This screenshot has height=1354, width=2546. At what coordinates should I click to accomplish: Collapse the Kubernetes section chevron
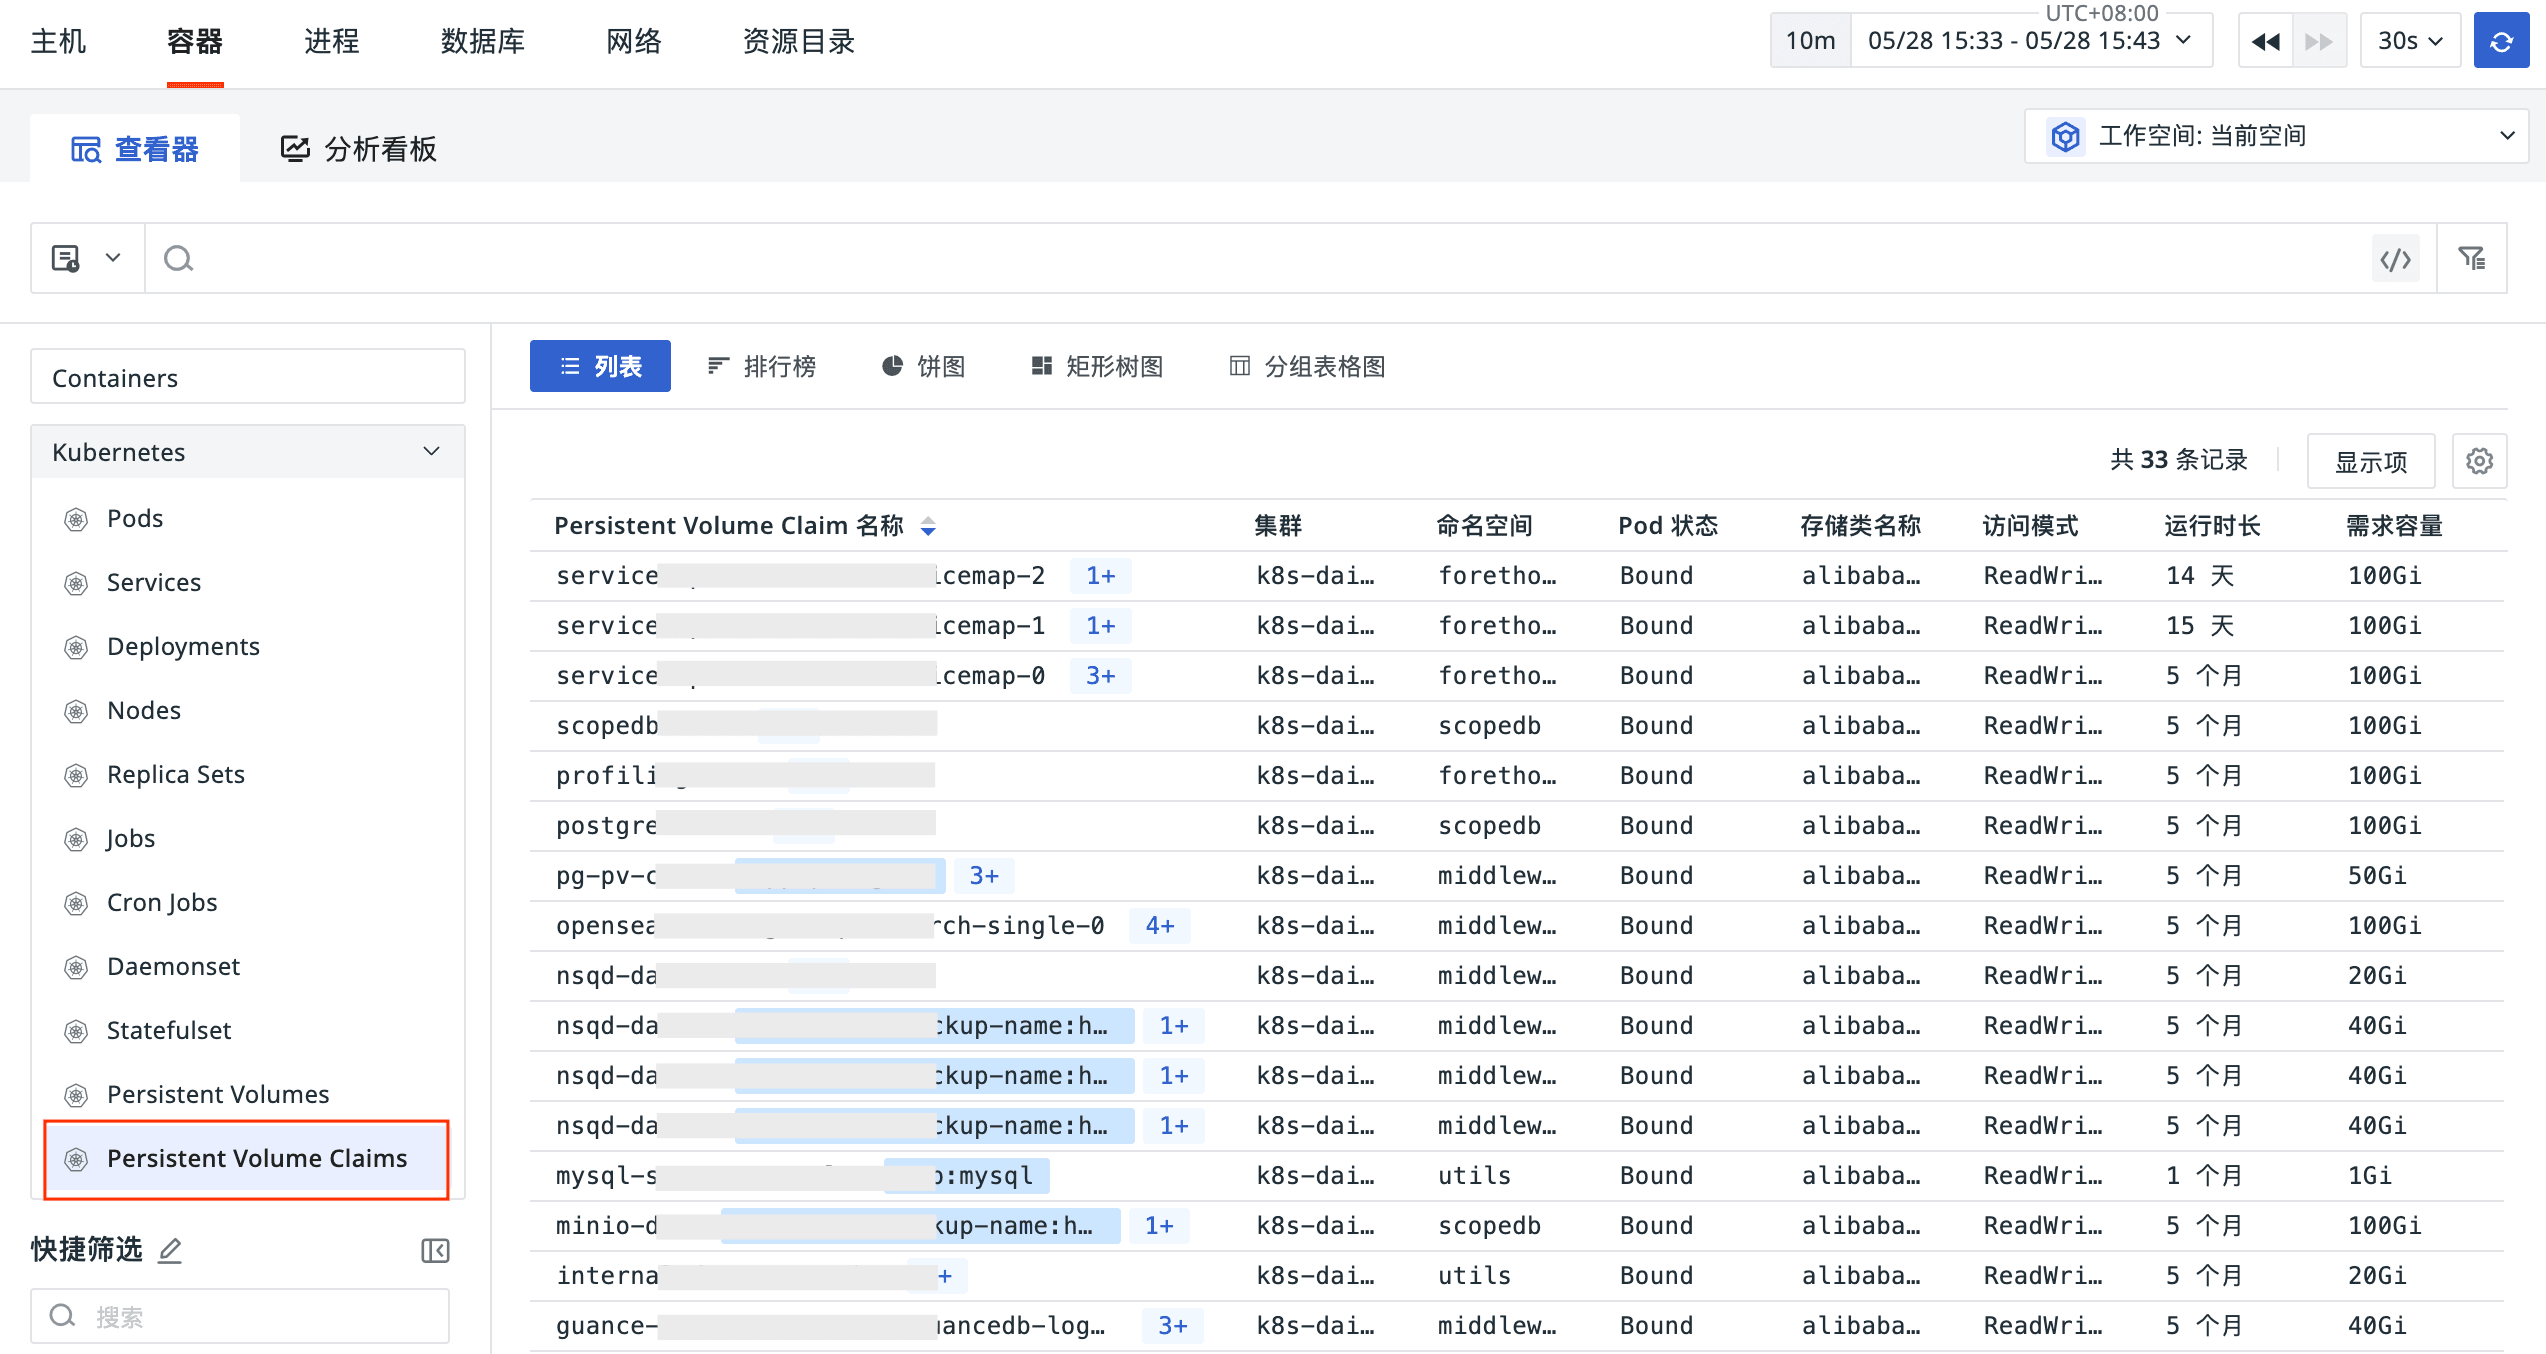(431, 452)
